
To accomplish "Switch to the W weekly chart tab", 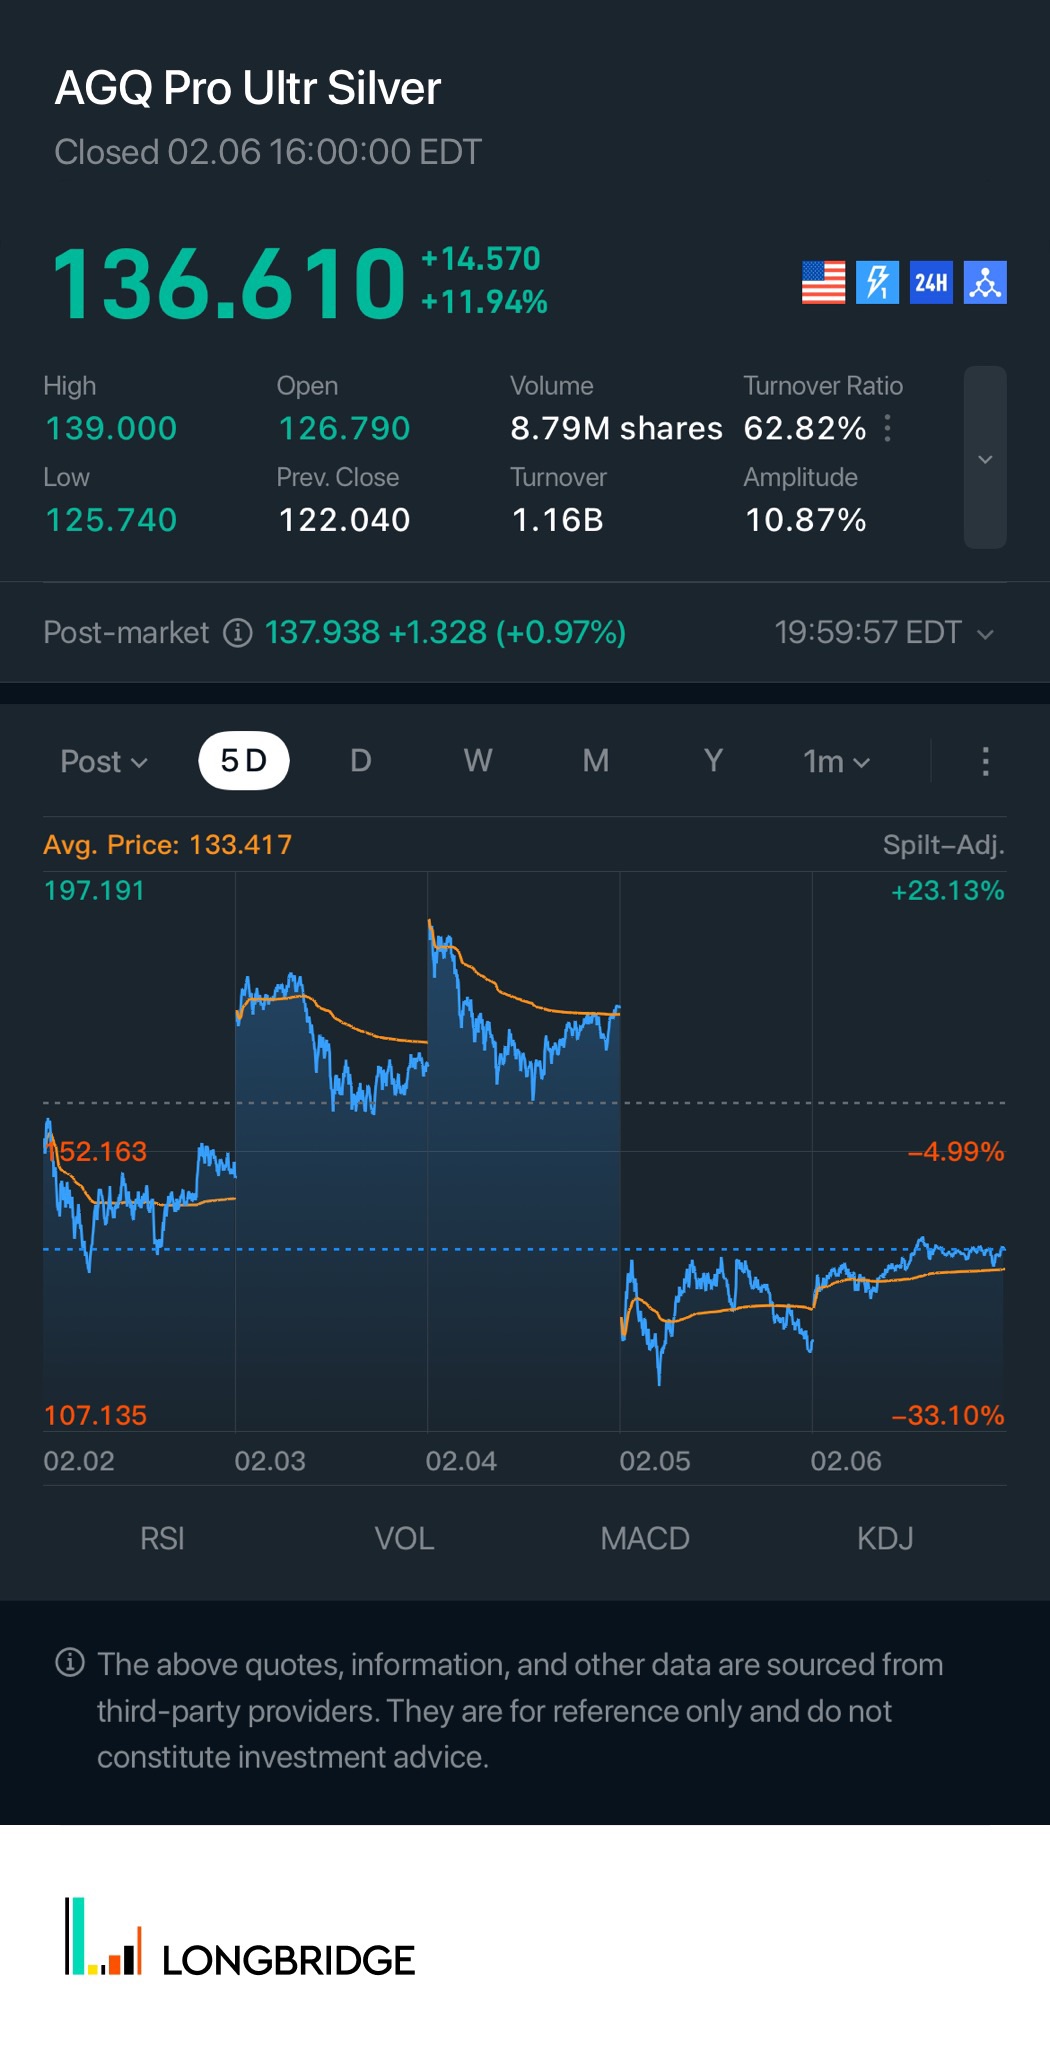I will 478,761.
